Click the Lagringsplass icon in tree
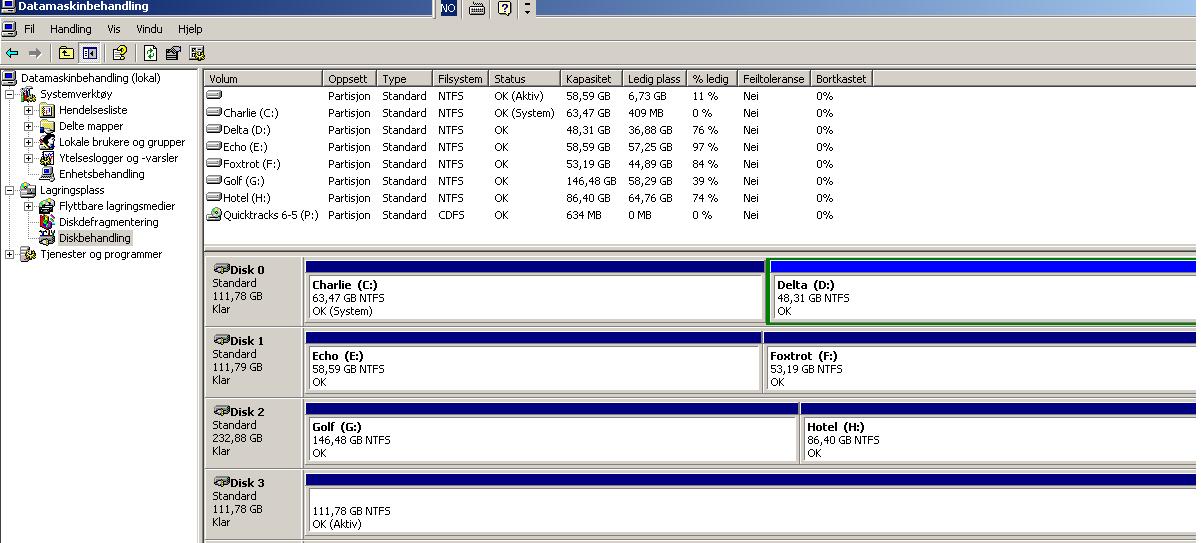This screenshot has height=543, width=1202. pos(28,190)
